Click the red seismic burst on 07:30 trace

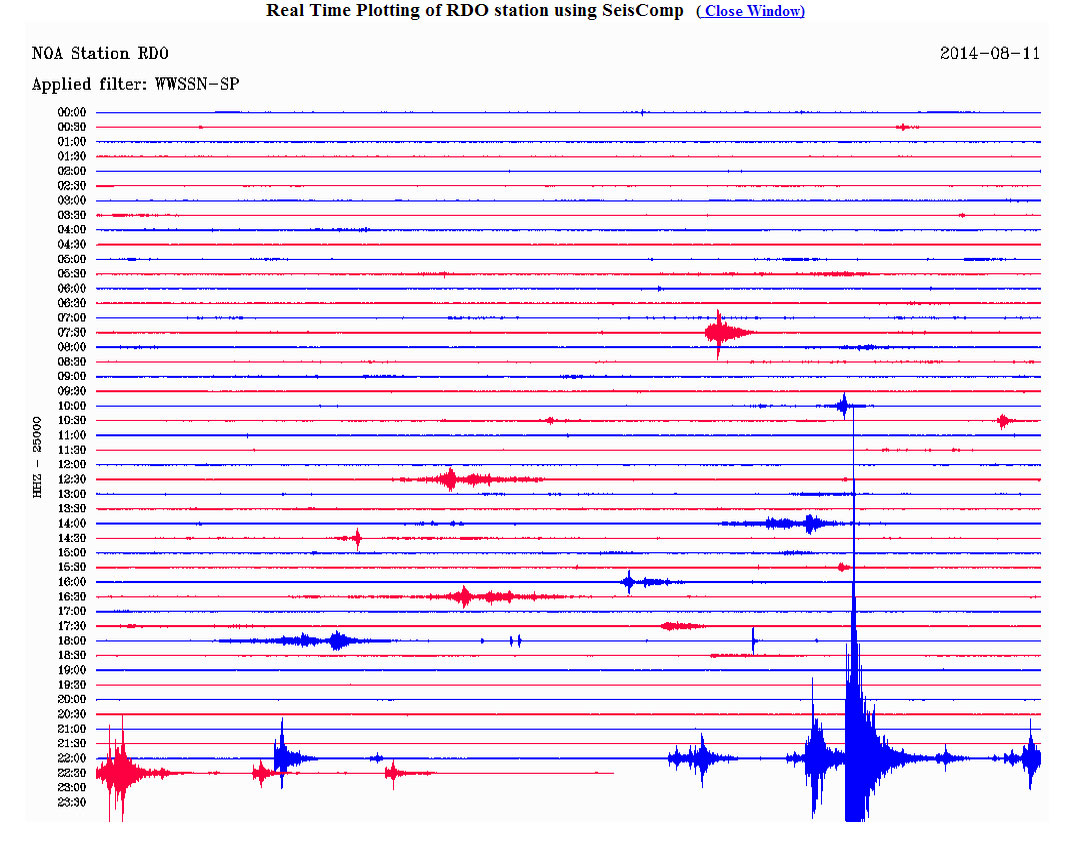[720, 332]
